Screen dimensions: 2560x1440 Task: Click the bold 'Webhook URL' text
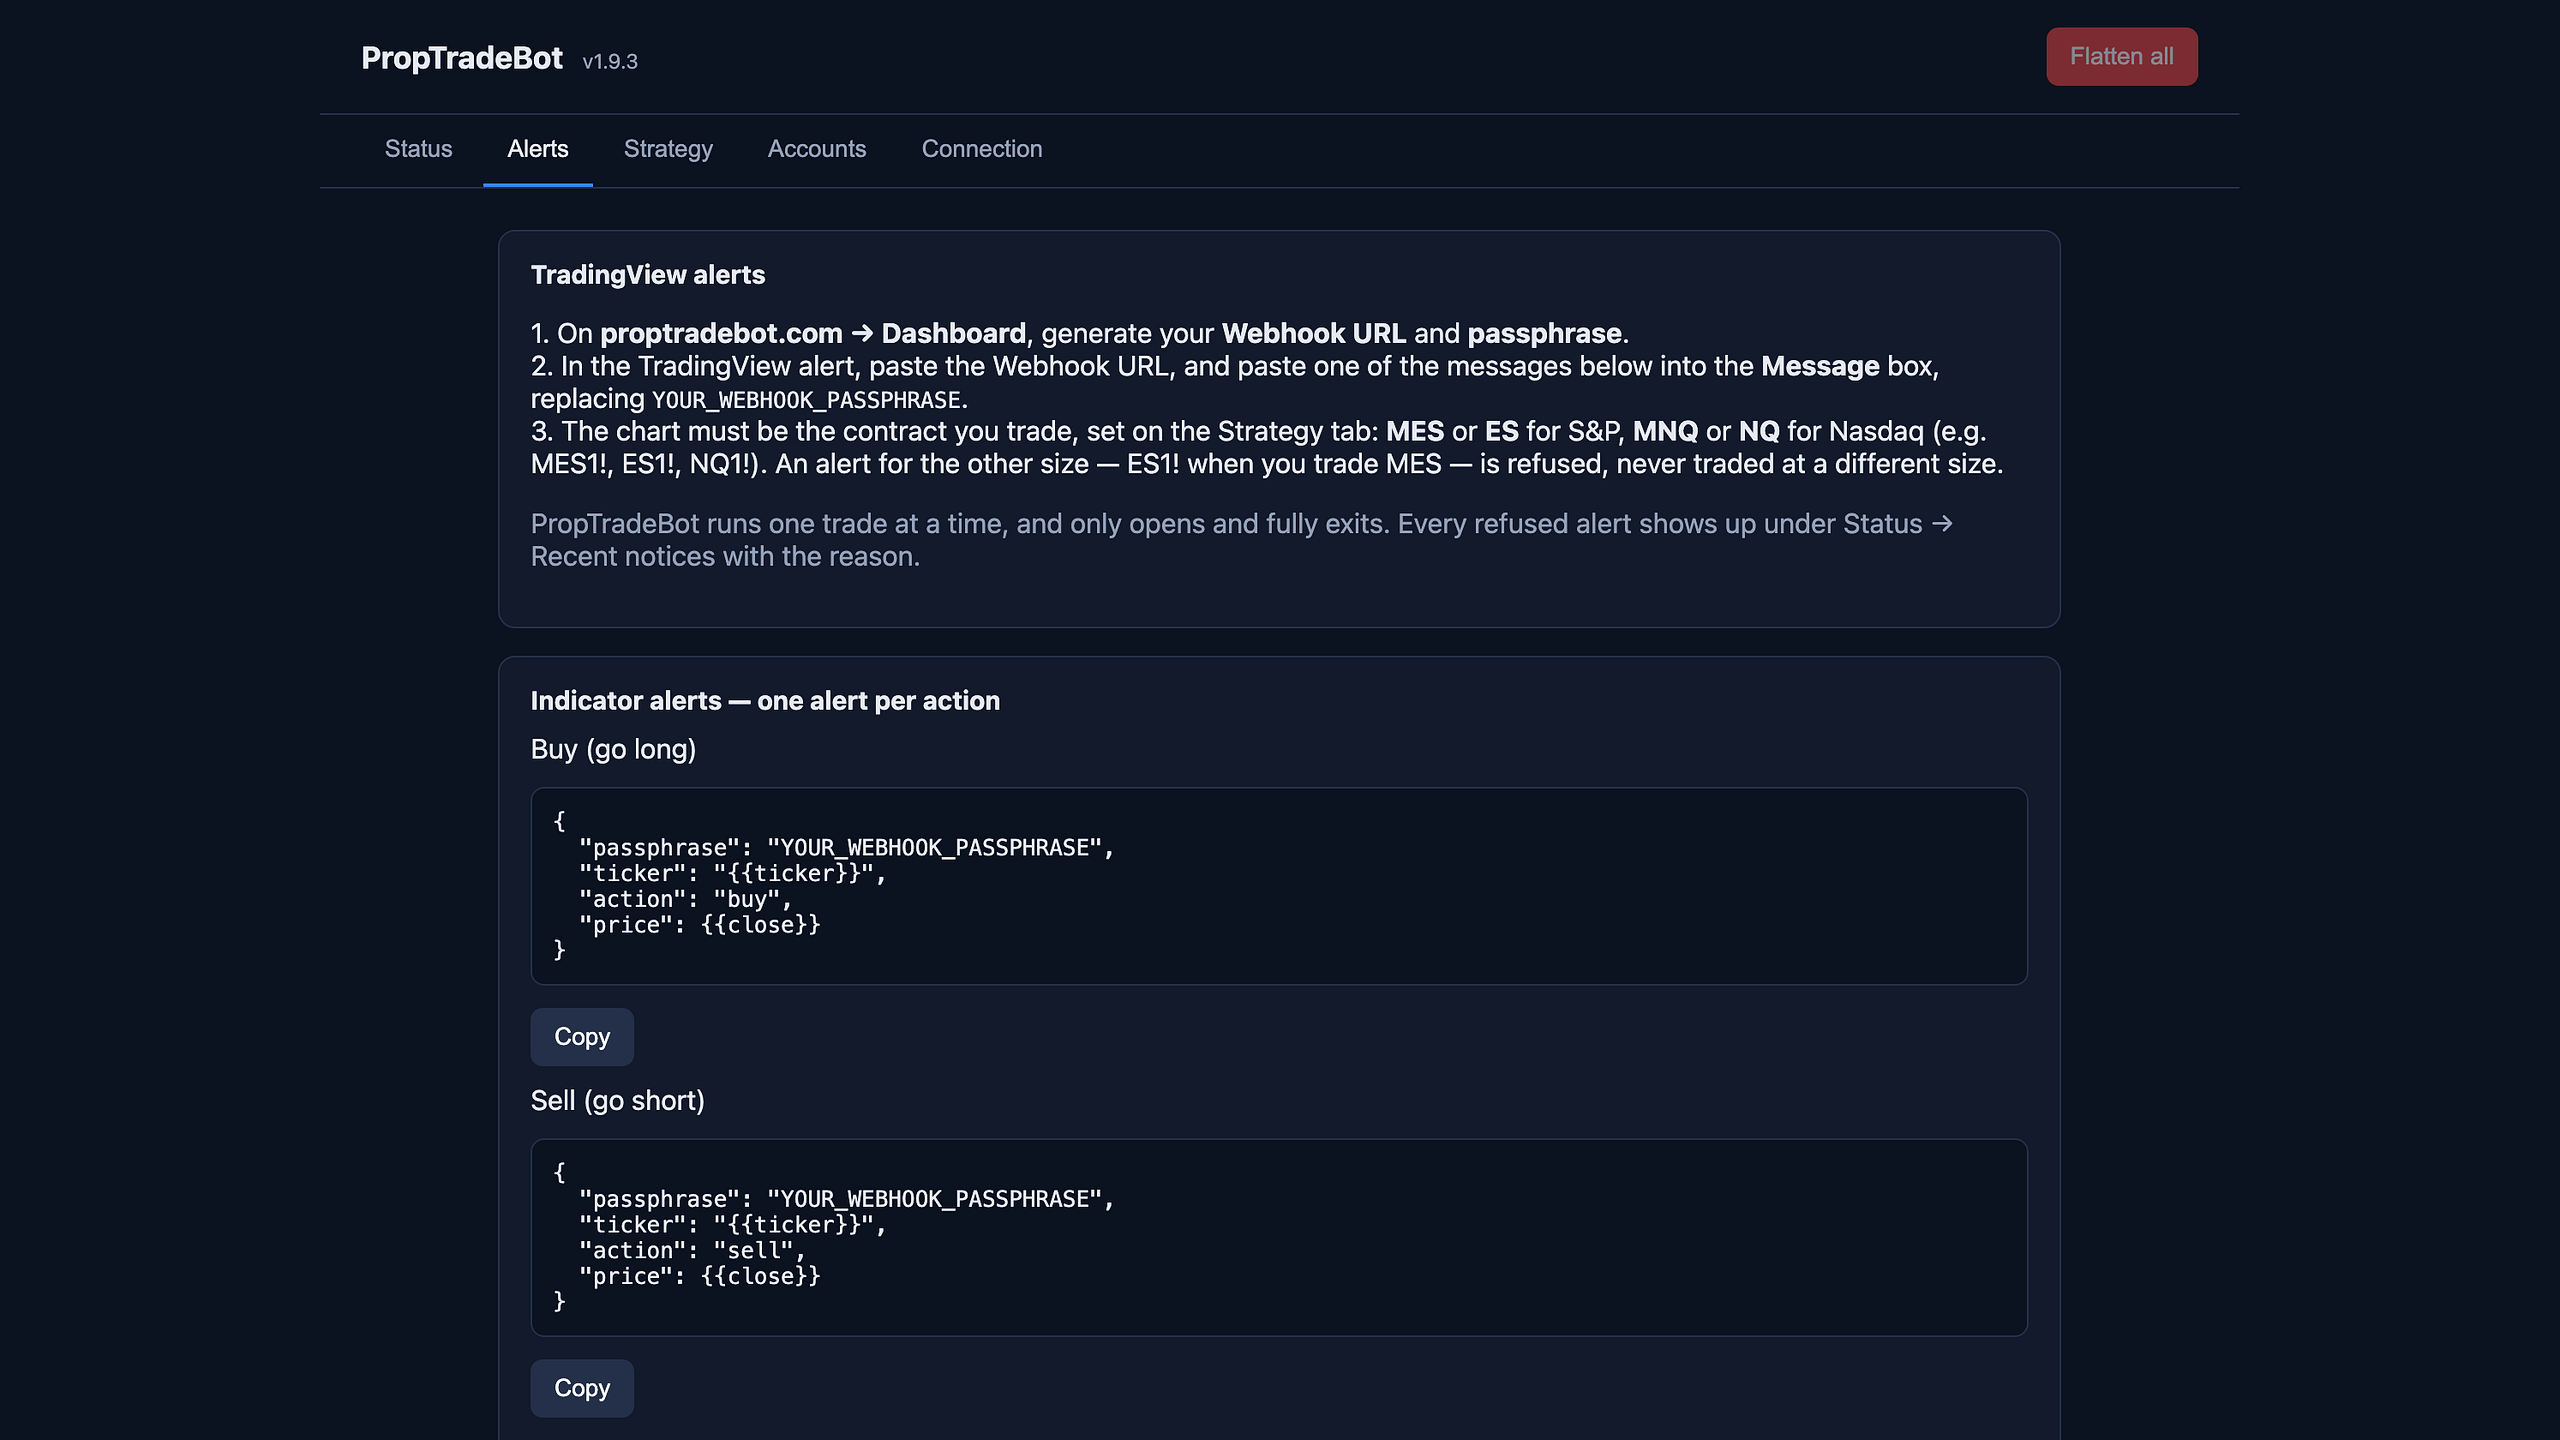pyautogui.click(x=1313, y=333)
